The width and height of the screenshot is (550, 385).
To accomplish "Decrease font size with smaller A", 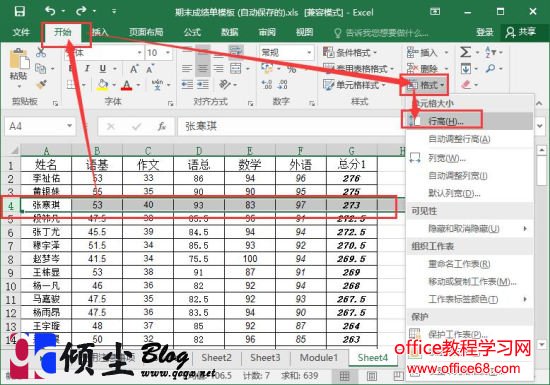I will click(150, 69).
